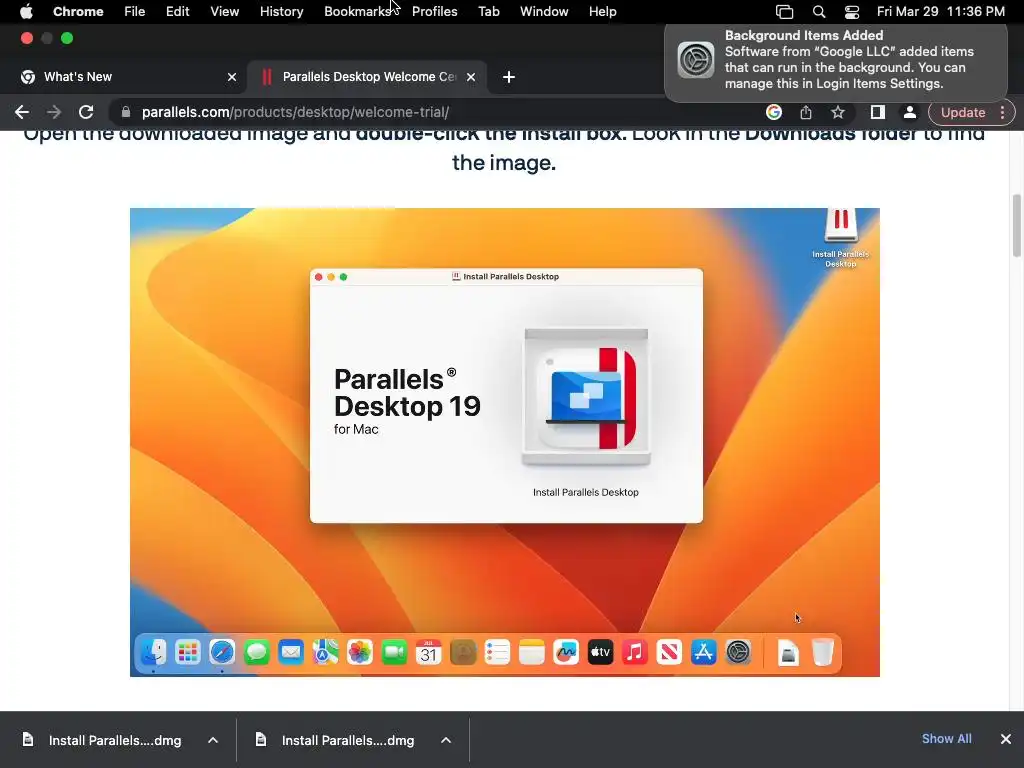The height and width of the screenshot is (768, 1024).
Task: Open the Profiles menu
Action: click(434, 12)
